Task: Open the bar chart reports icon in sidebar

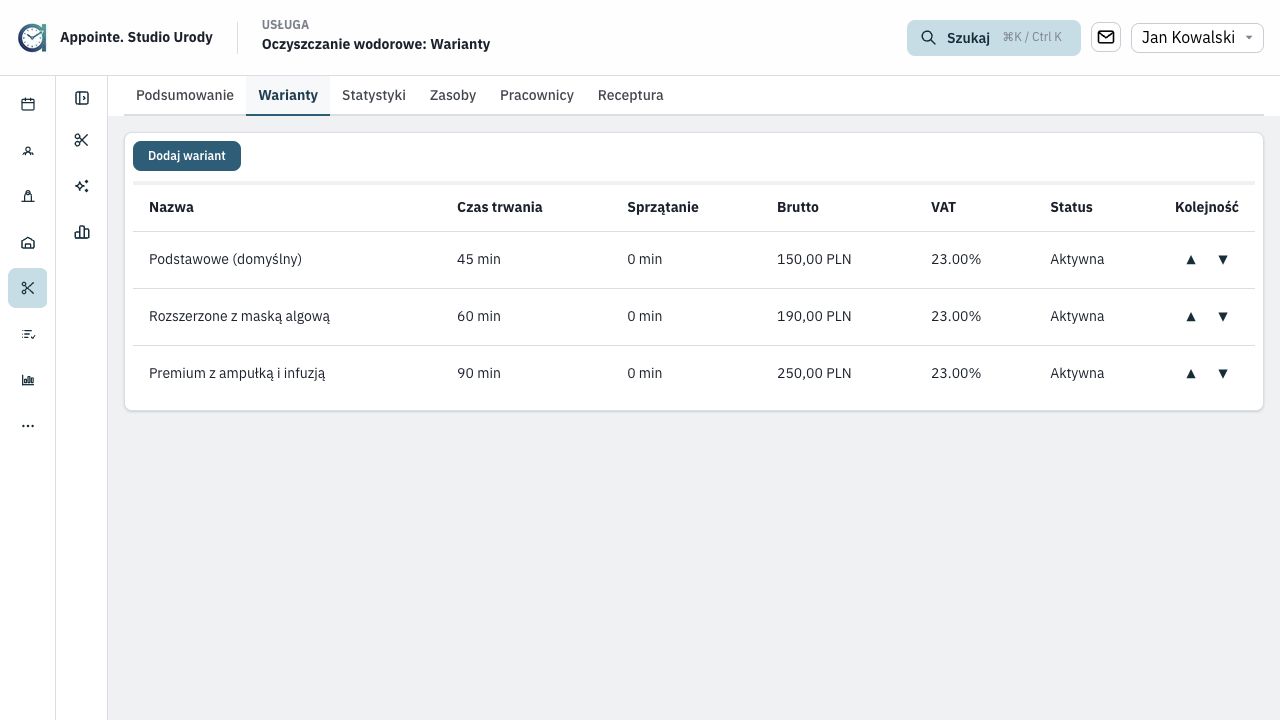Action: click(x=28, y=380)
